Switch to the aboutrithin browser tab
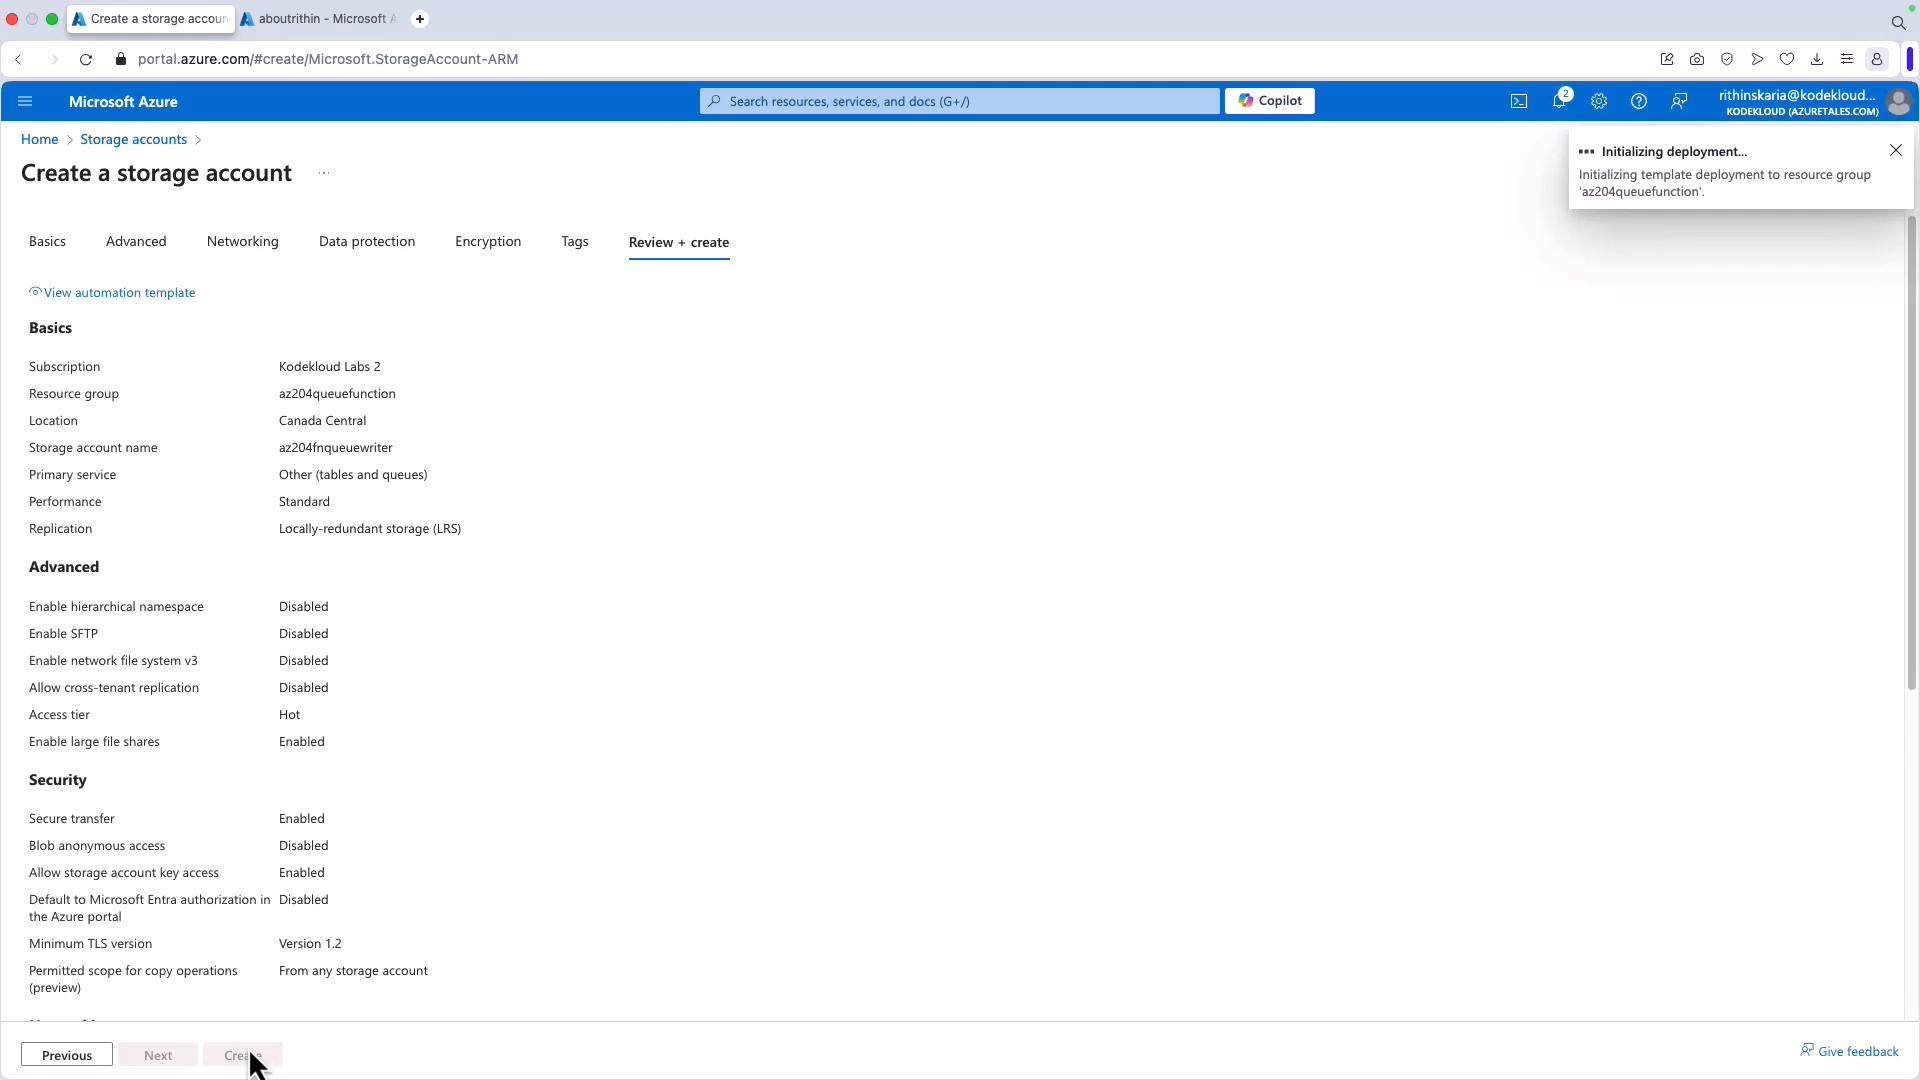The height and width of the screenshot is (1080, 1920). (319, 19)
